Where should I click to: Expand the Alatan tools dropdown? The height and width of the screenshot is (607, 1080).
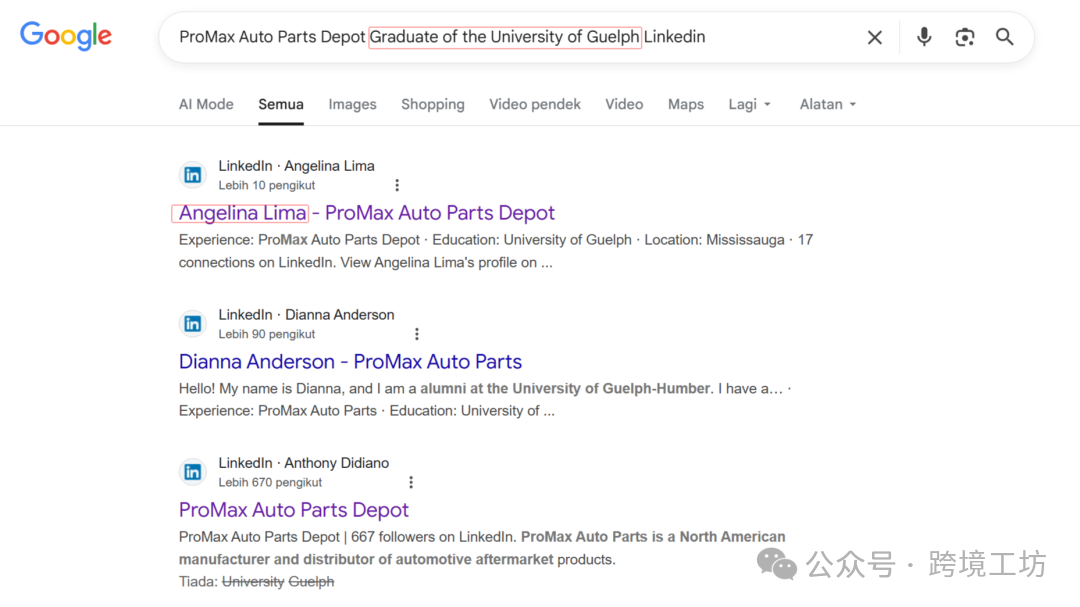tap(827, 104)
